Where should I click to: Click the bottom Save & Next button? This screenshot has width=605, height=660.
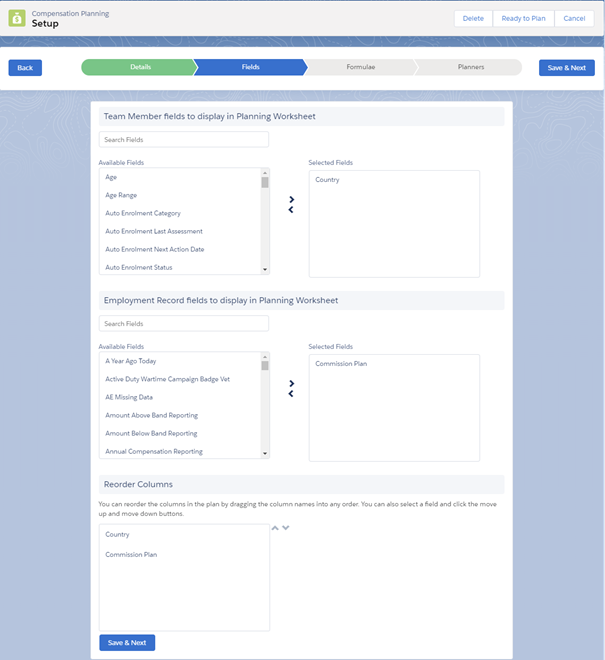(x=127, y=642)
